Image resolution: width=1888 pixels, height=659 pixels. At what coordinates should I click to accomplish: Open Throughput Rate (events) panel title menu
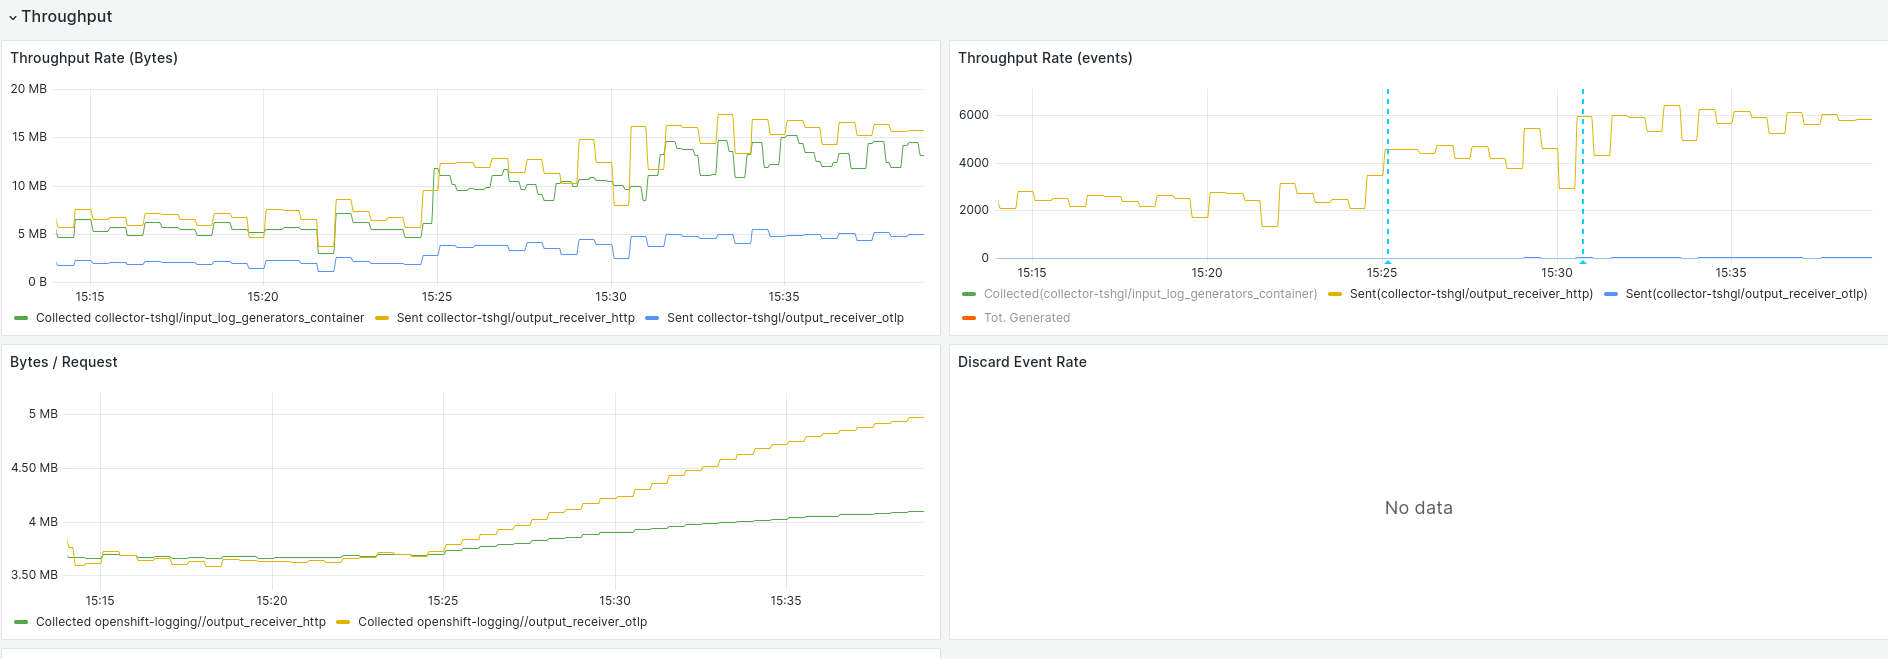pyautogui.click(x=1045, y=58)
